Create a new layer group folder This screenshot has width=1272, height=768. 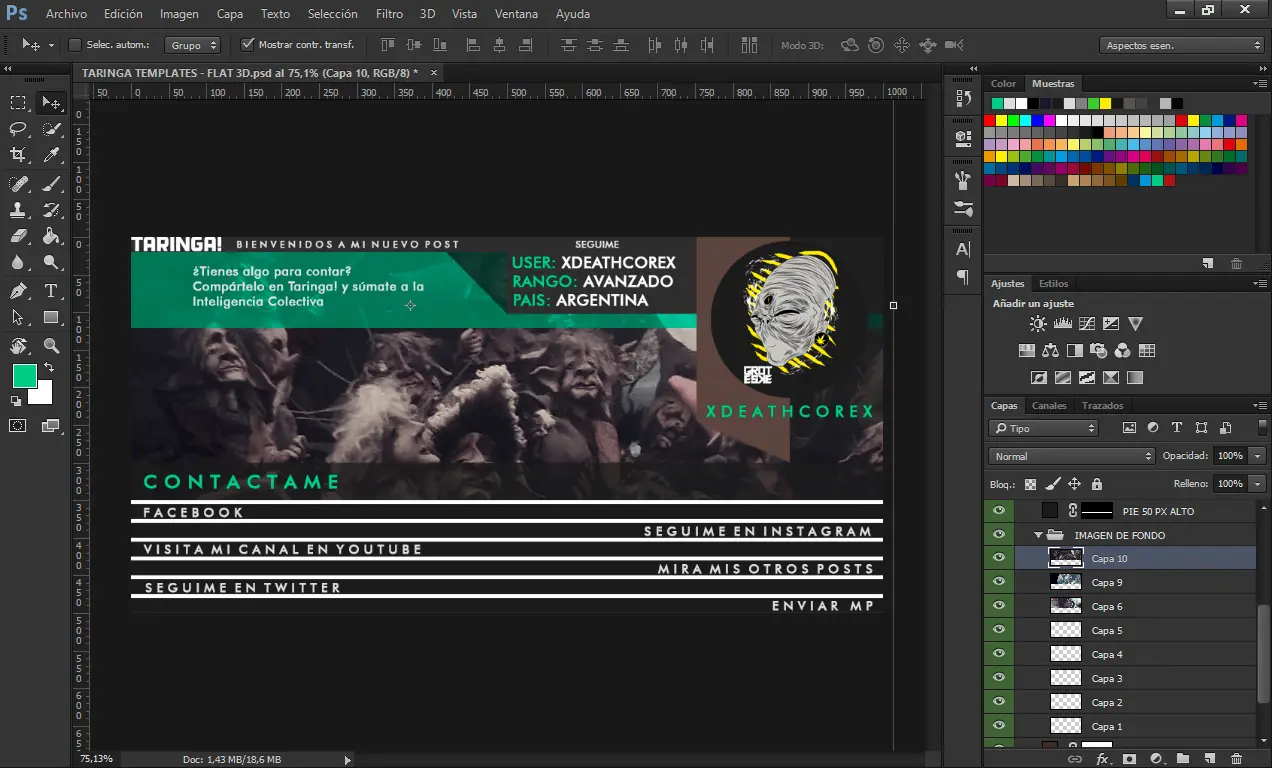pos(1182,759)
